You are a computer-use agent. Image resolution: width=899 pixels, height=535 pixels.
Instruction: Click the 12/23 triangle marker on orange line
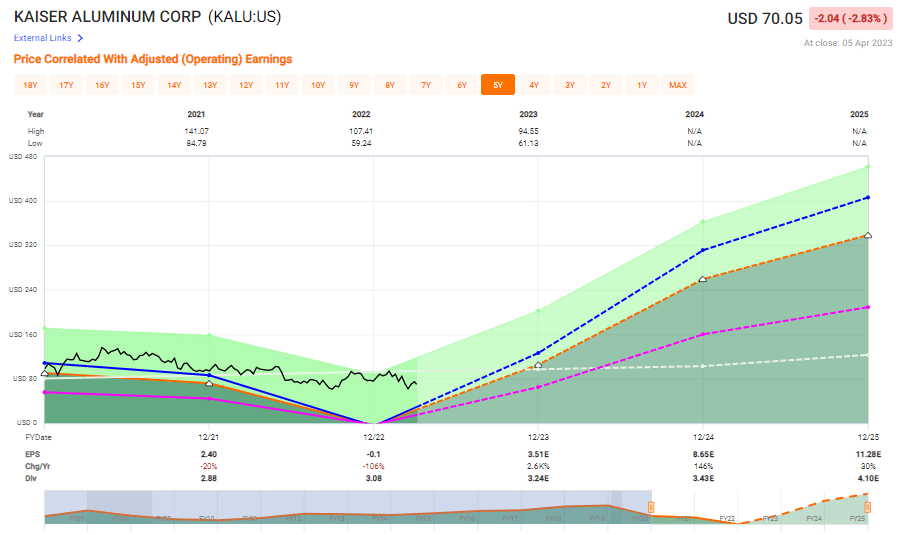pyautogui.click(x=538, y=365)
